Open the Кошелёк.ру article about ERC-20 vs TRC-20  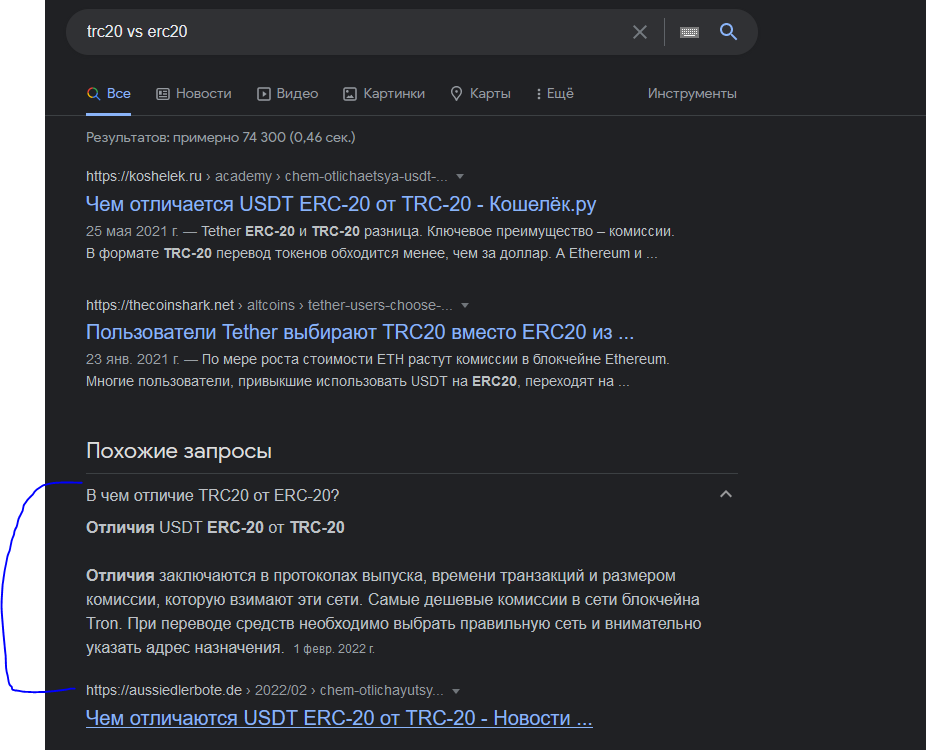[x=340, y=204]
